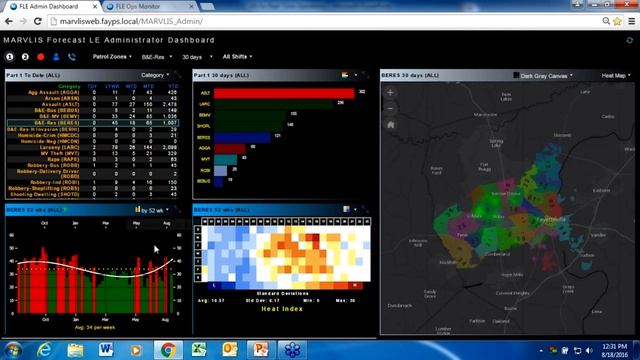Viewport: 640px width, 360px height.
Task: Zoom out on the map
Action: coord(390,109)
